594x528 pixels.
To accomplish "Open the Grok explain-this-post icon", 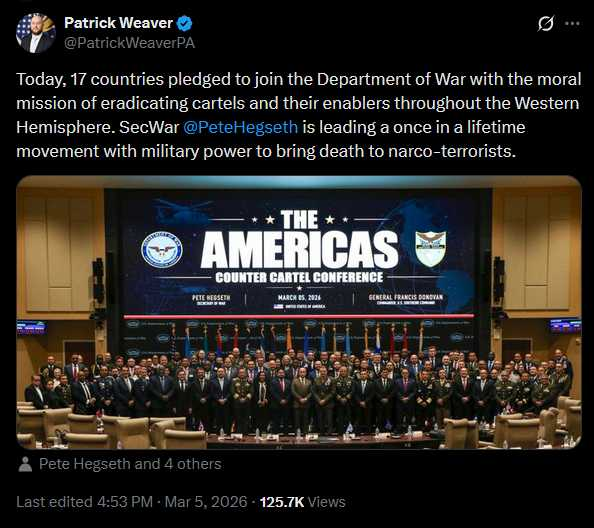I will 546,23.
